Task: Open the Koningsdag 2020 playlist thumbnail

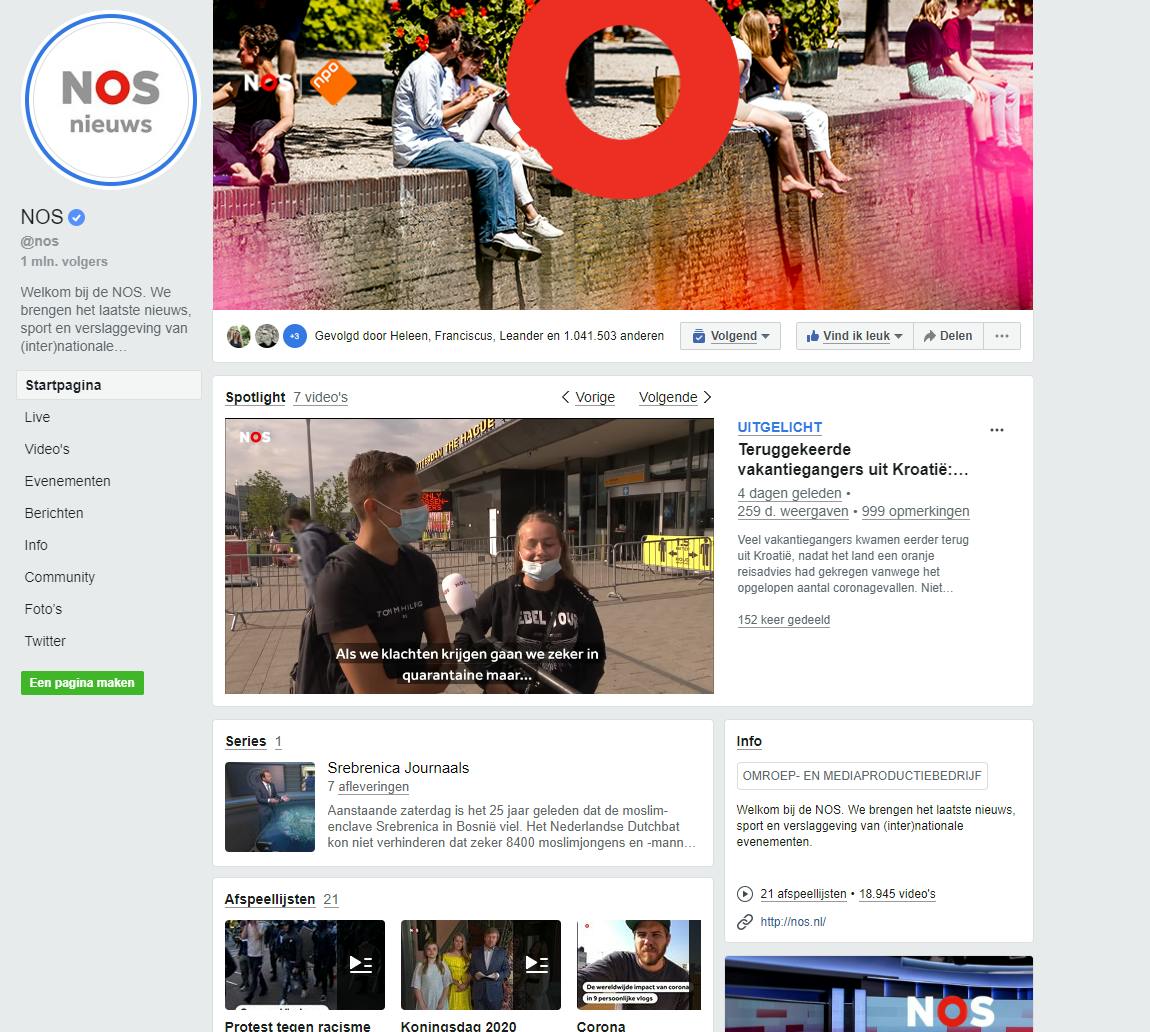Action: coord(481,964)
